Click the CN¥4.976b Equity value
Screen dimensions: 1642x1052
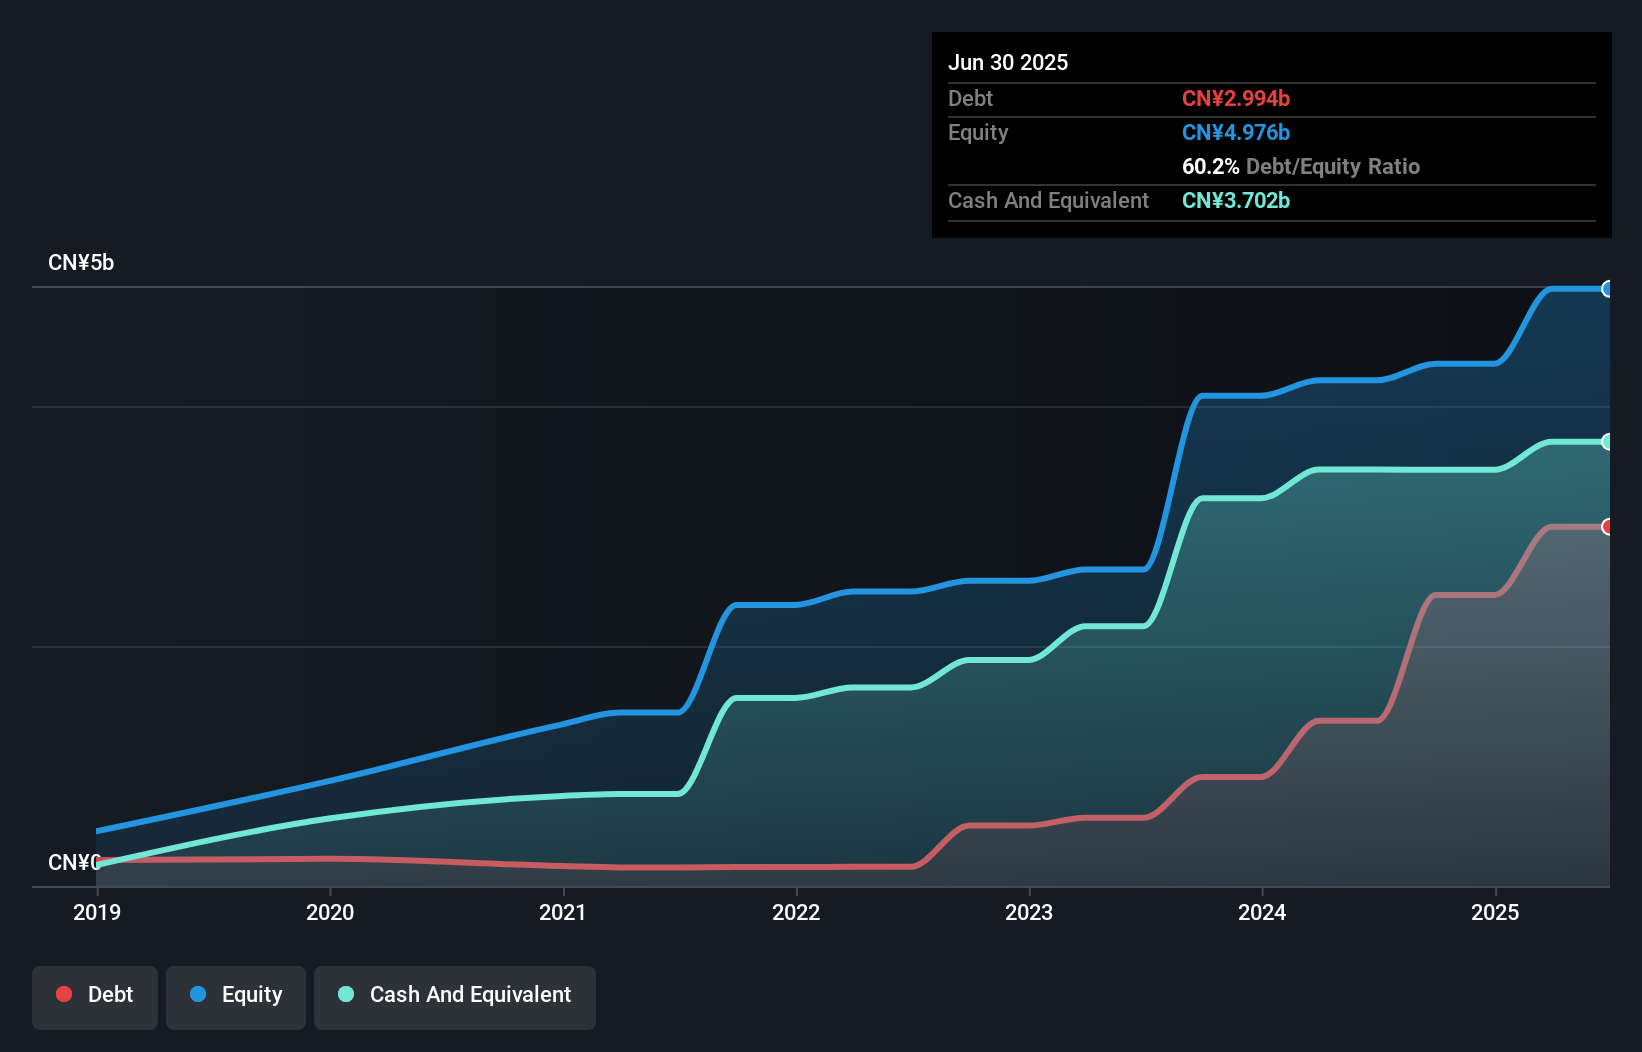point(1236,132)
